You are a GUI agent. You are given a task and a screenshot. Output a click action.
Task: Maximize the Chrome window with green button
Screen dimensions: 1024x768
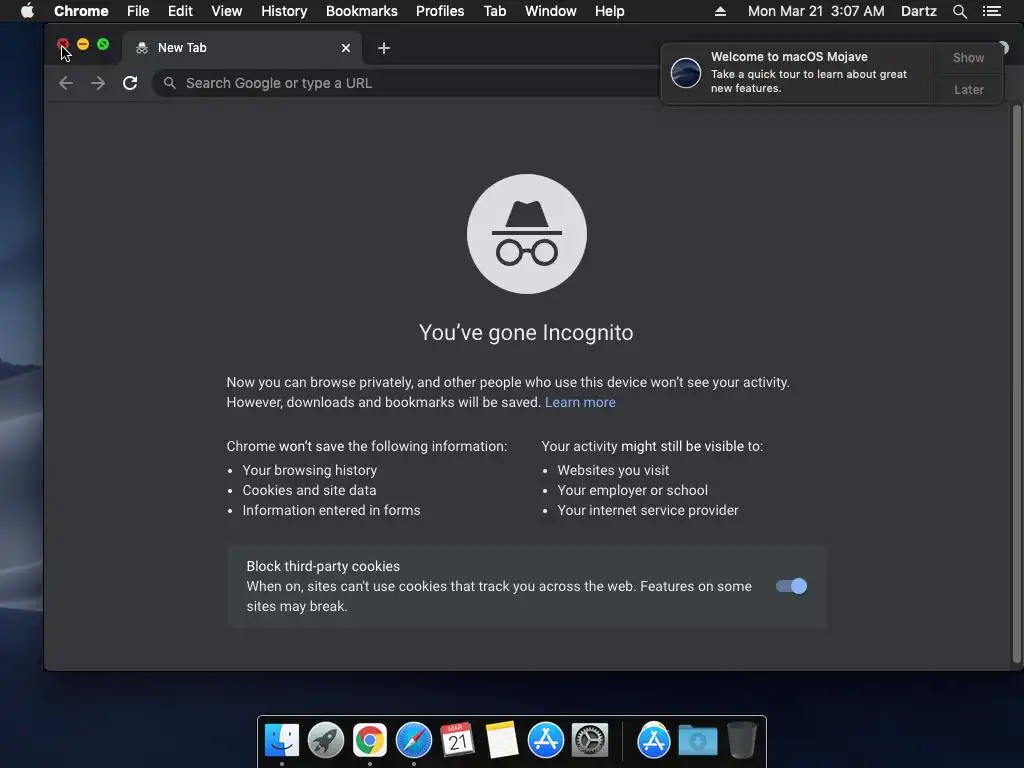point(103,44)
